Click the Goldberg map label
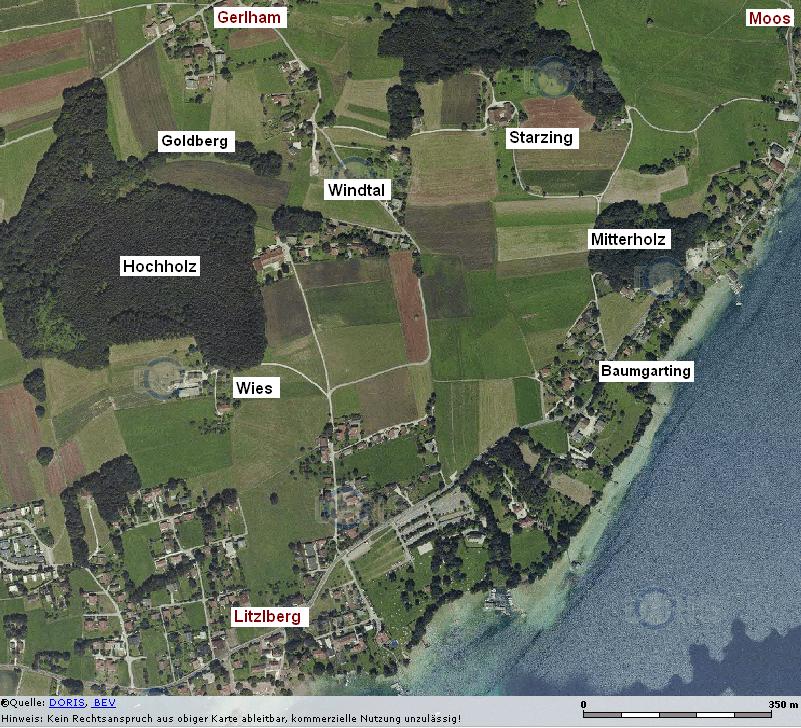Image resolution: width=801 pixels, height=728 pixels. pos(195,141)
